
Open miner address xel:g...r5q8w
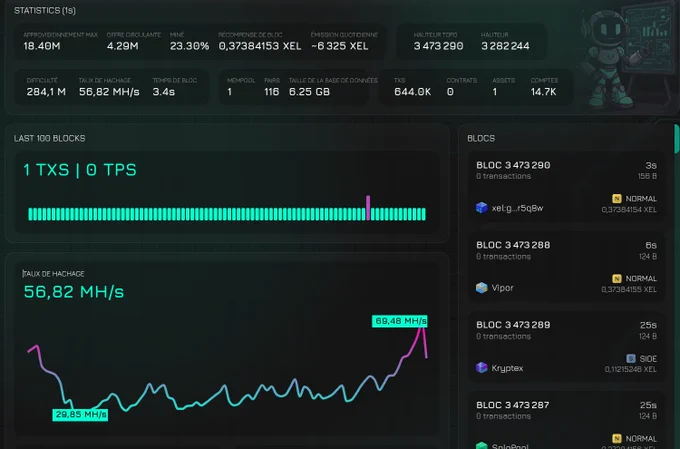click(517, 208)
